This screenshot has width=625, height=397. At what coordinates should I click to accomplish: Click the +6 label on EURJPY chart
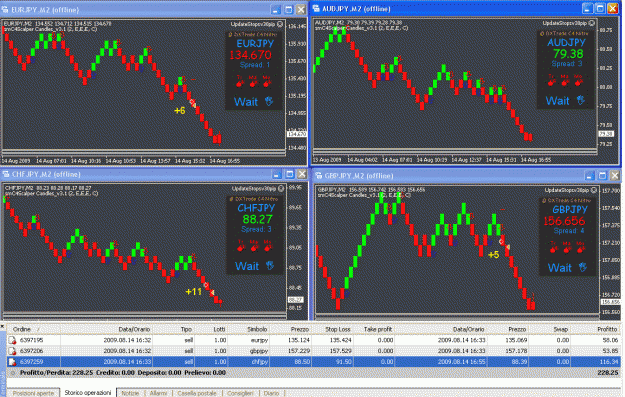[180, 110]
